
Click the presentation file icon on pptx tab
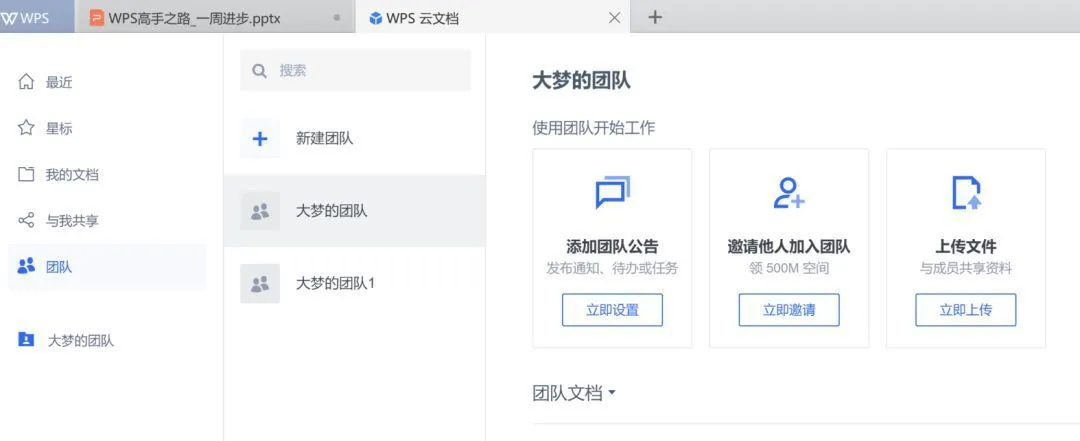click(x=97, y=18)
